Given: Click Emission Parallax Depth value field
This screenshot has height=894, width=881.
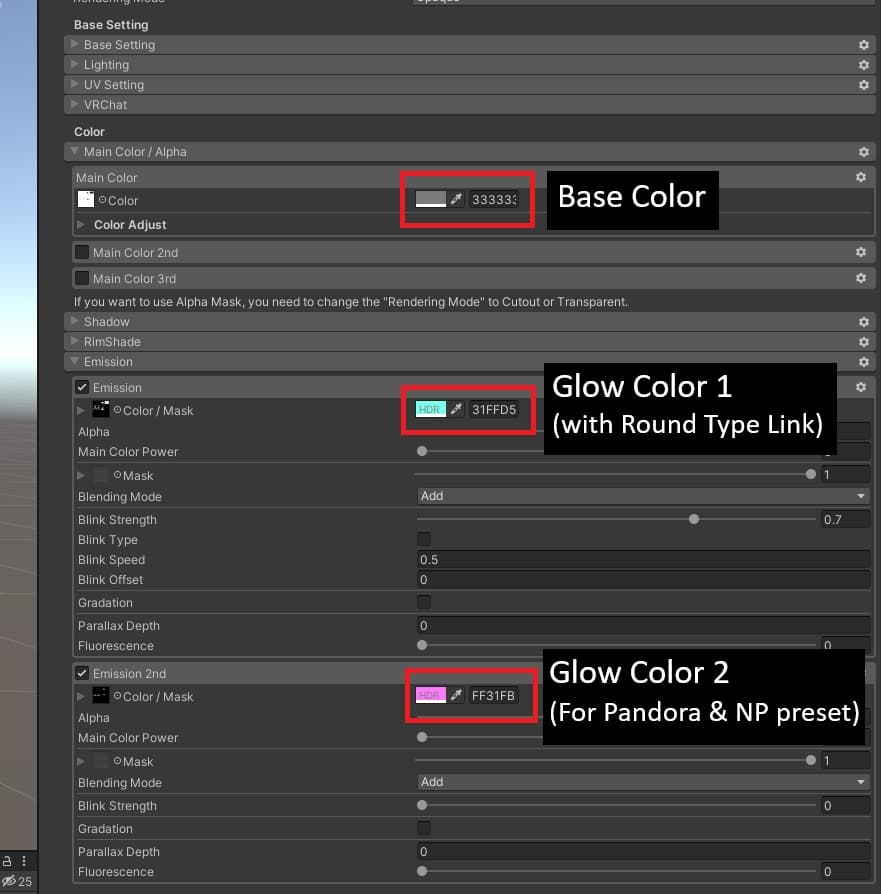Looking at the screenshot, I should 643,625.
